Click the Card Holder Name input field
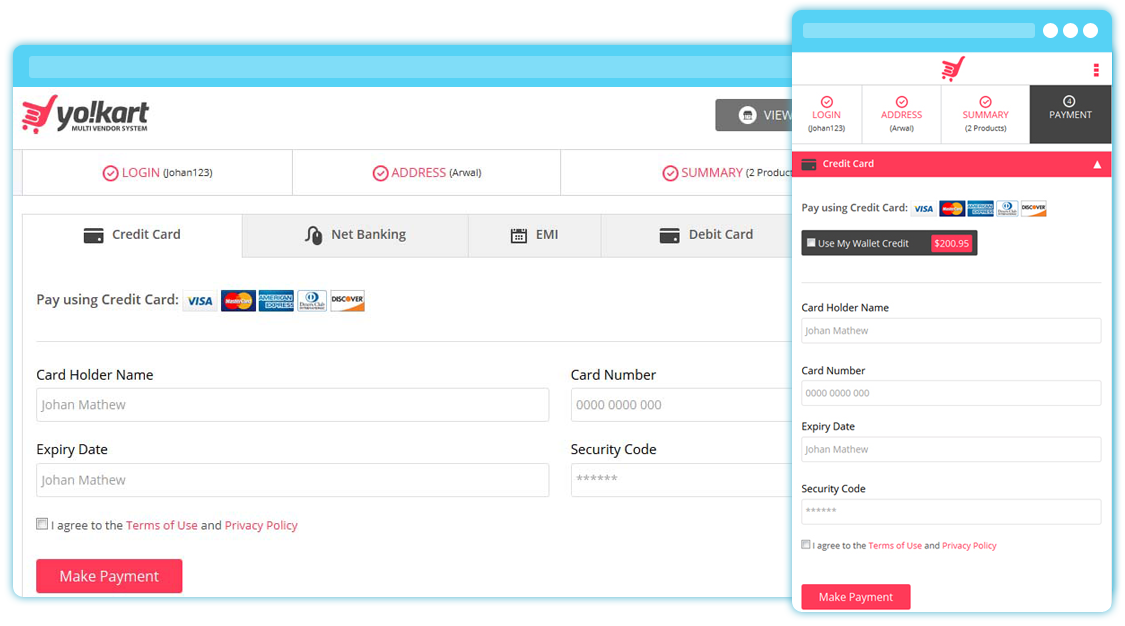This screenshot has width=1125, height=626. pyautogui.click(x=292, y=404)
